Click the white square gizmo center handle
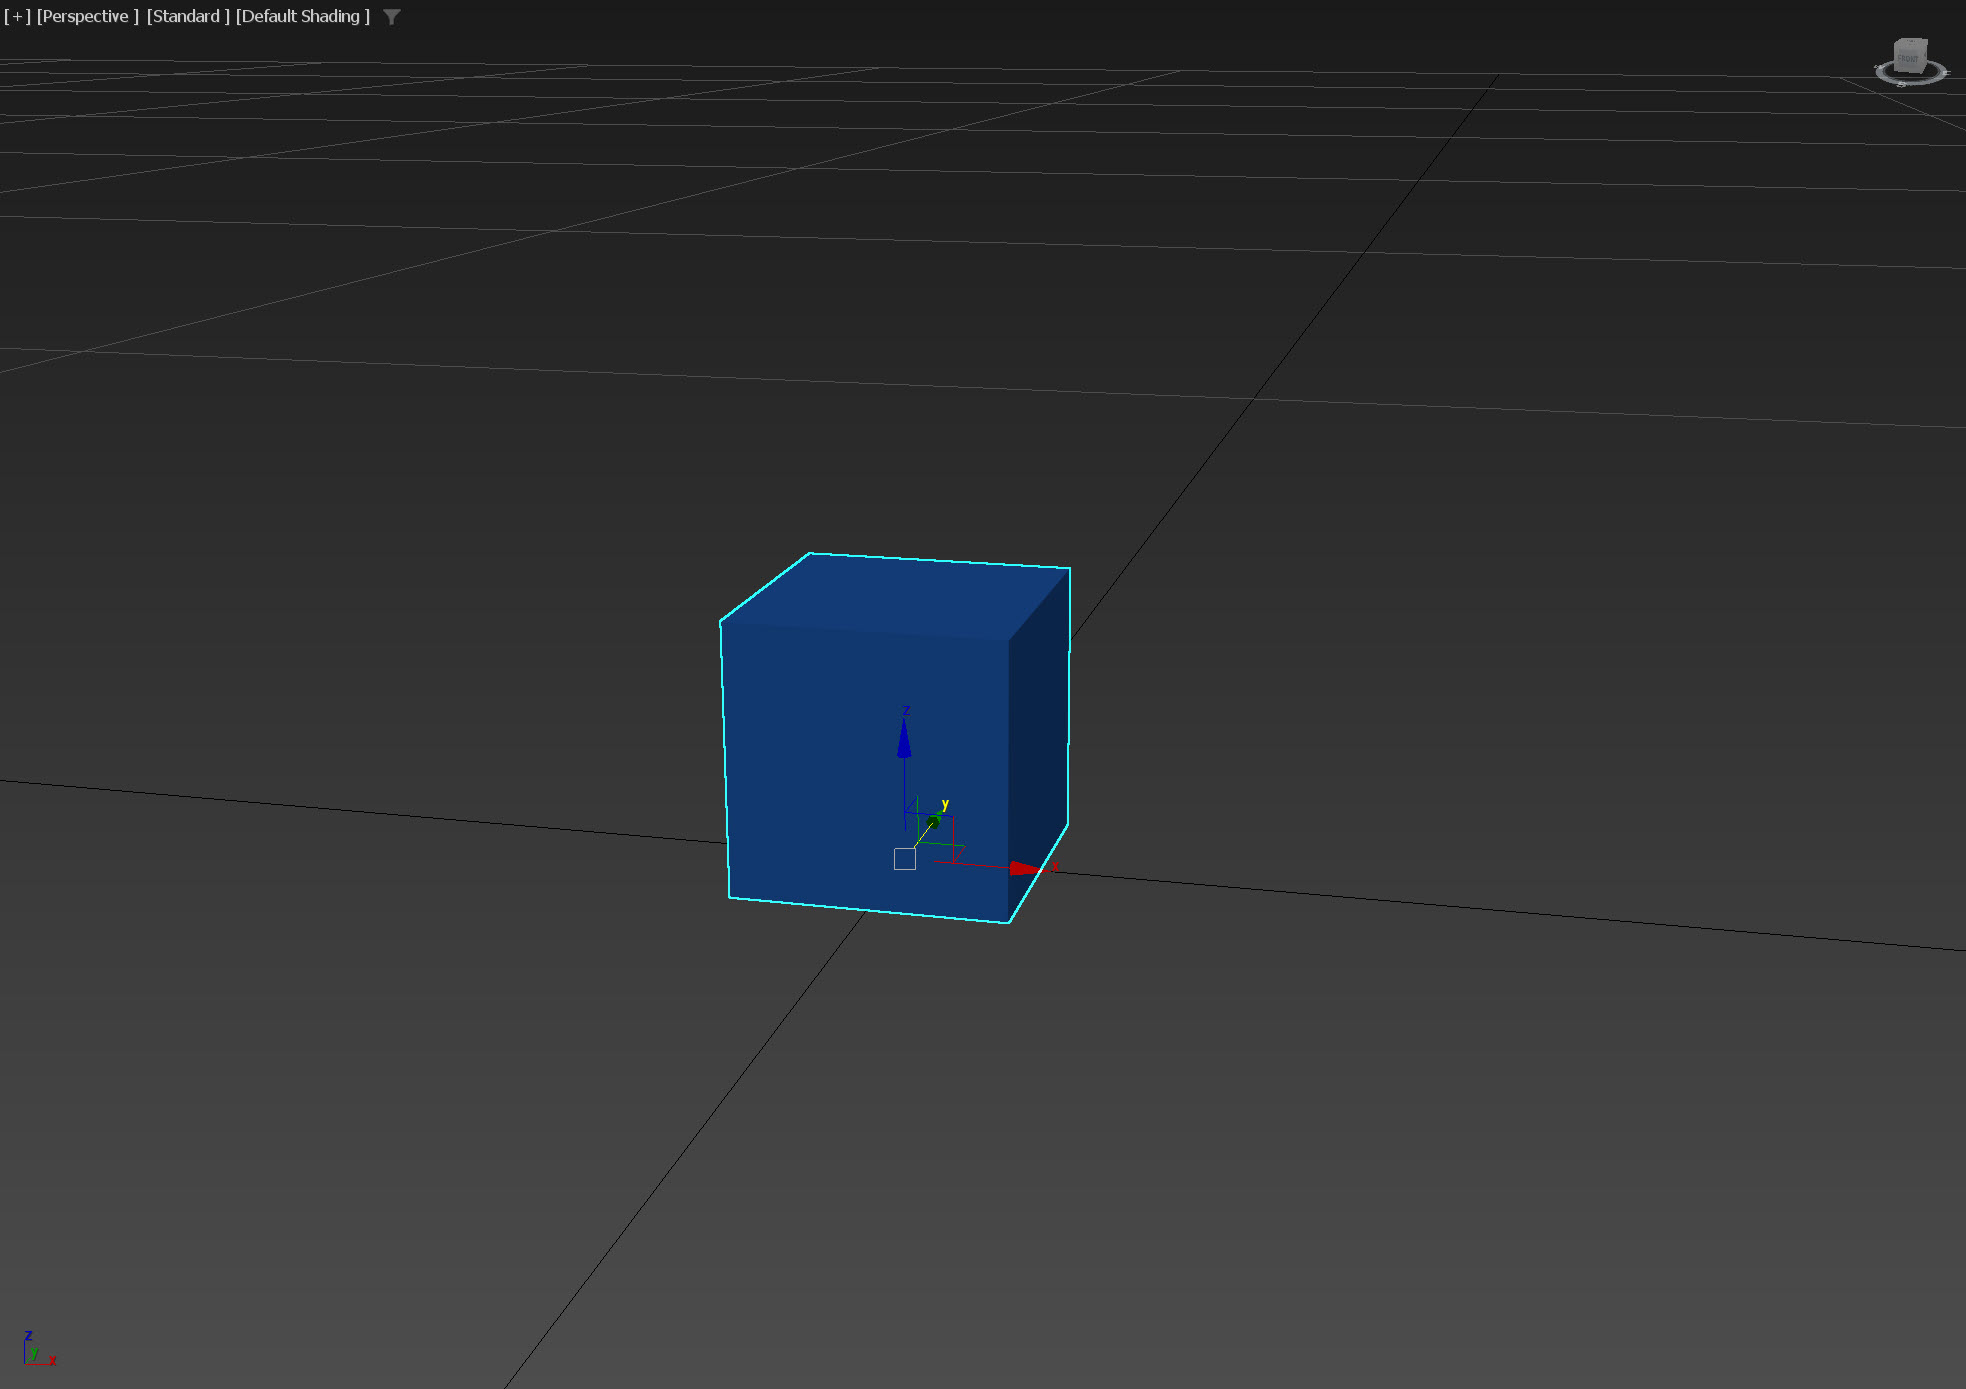 [905, 859]
